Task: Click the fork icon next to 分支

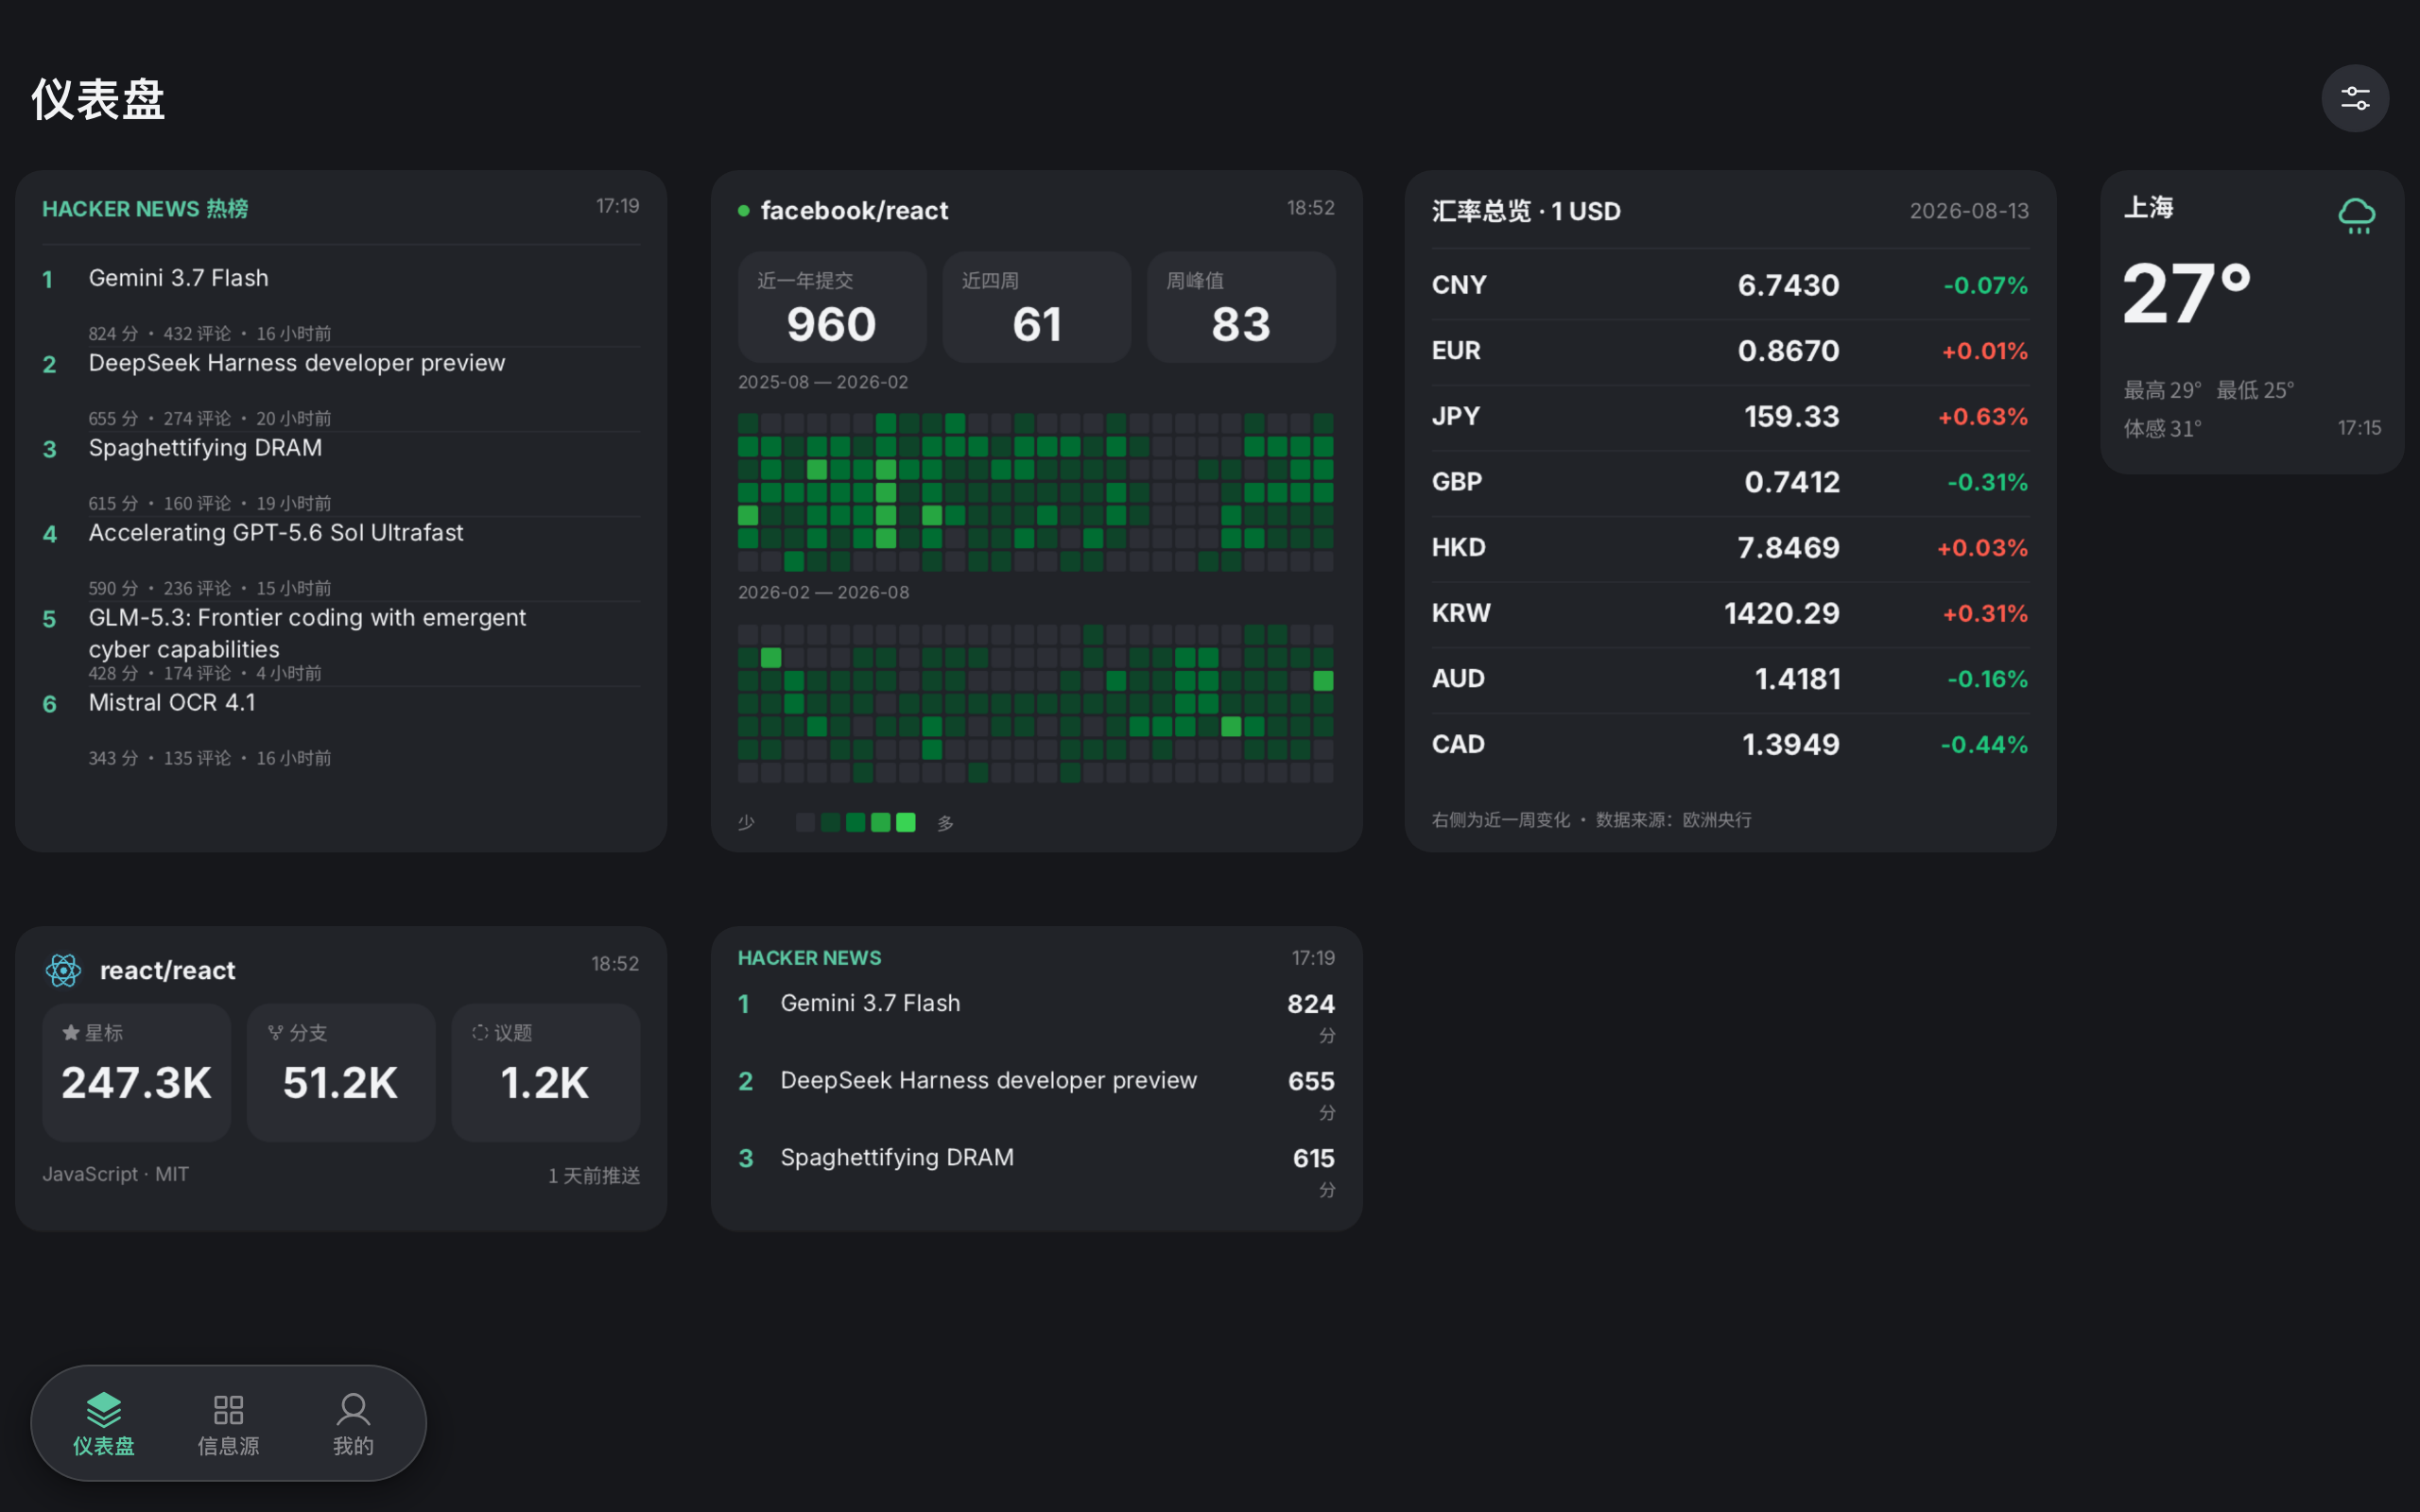Action: coord(276,1032)
